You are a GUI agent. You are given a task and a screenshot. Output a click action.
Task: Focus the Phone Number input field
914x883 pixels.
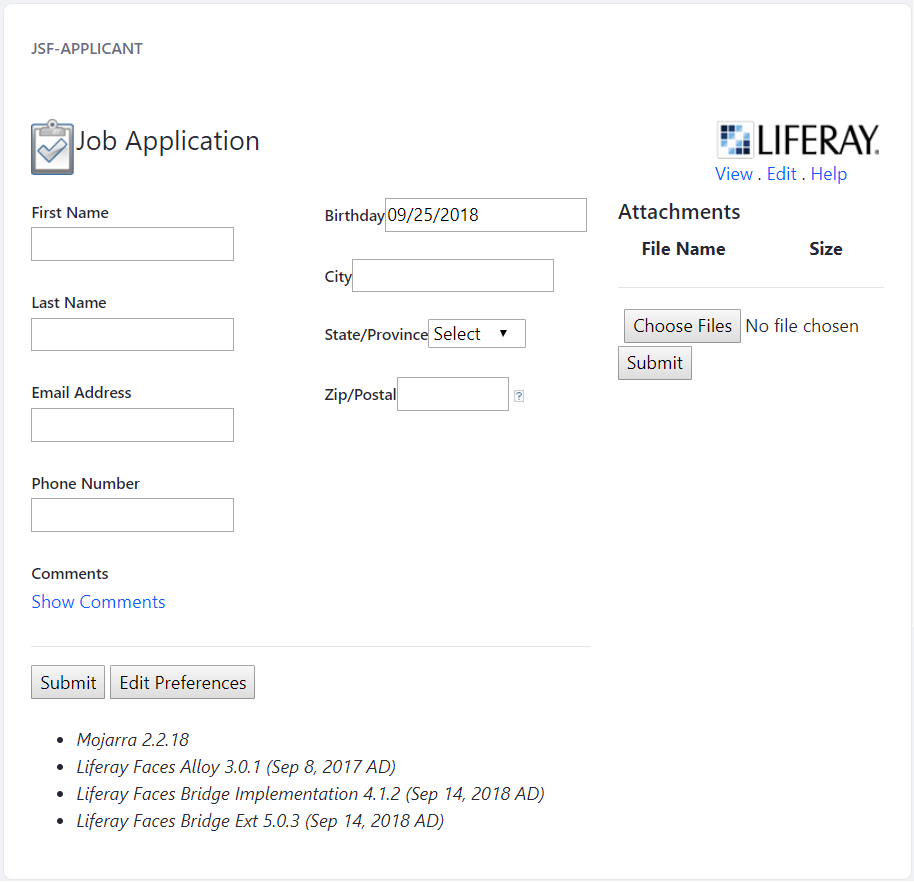pyautogui.click(x=132, y=515)
